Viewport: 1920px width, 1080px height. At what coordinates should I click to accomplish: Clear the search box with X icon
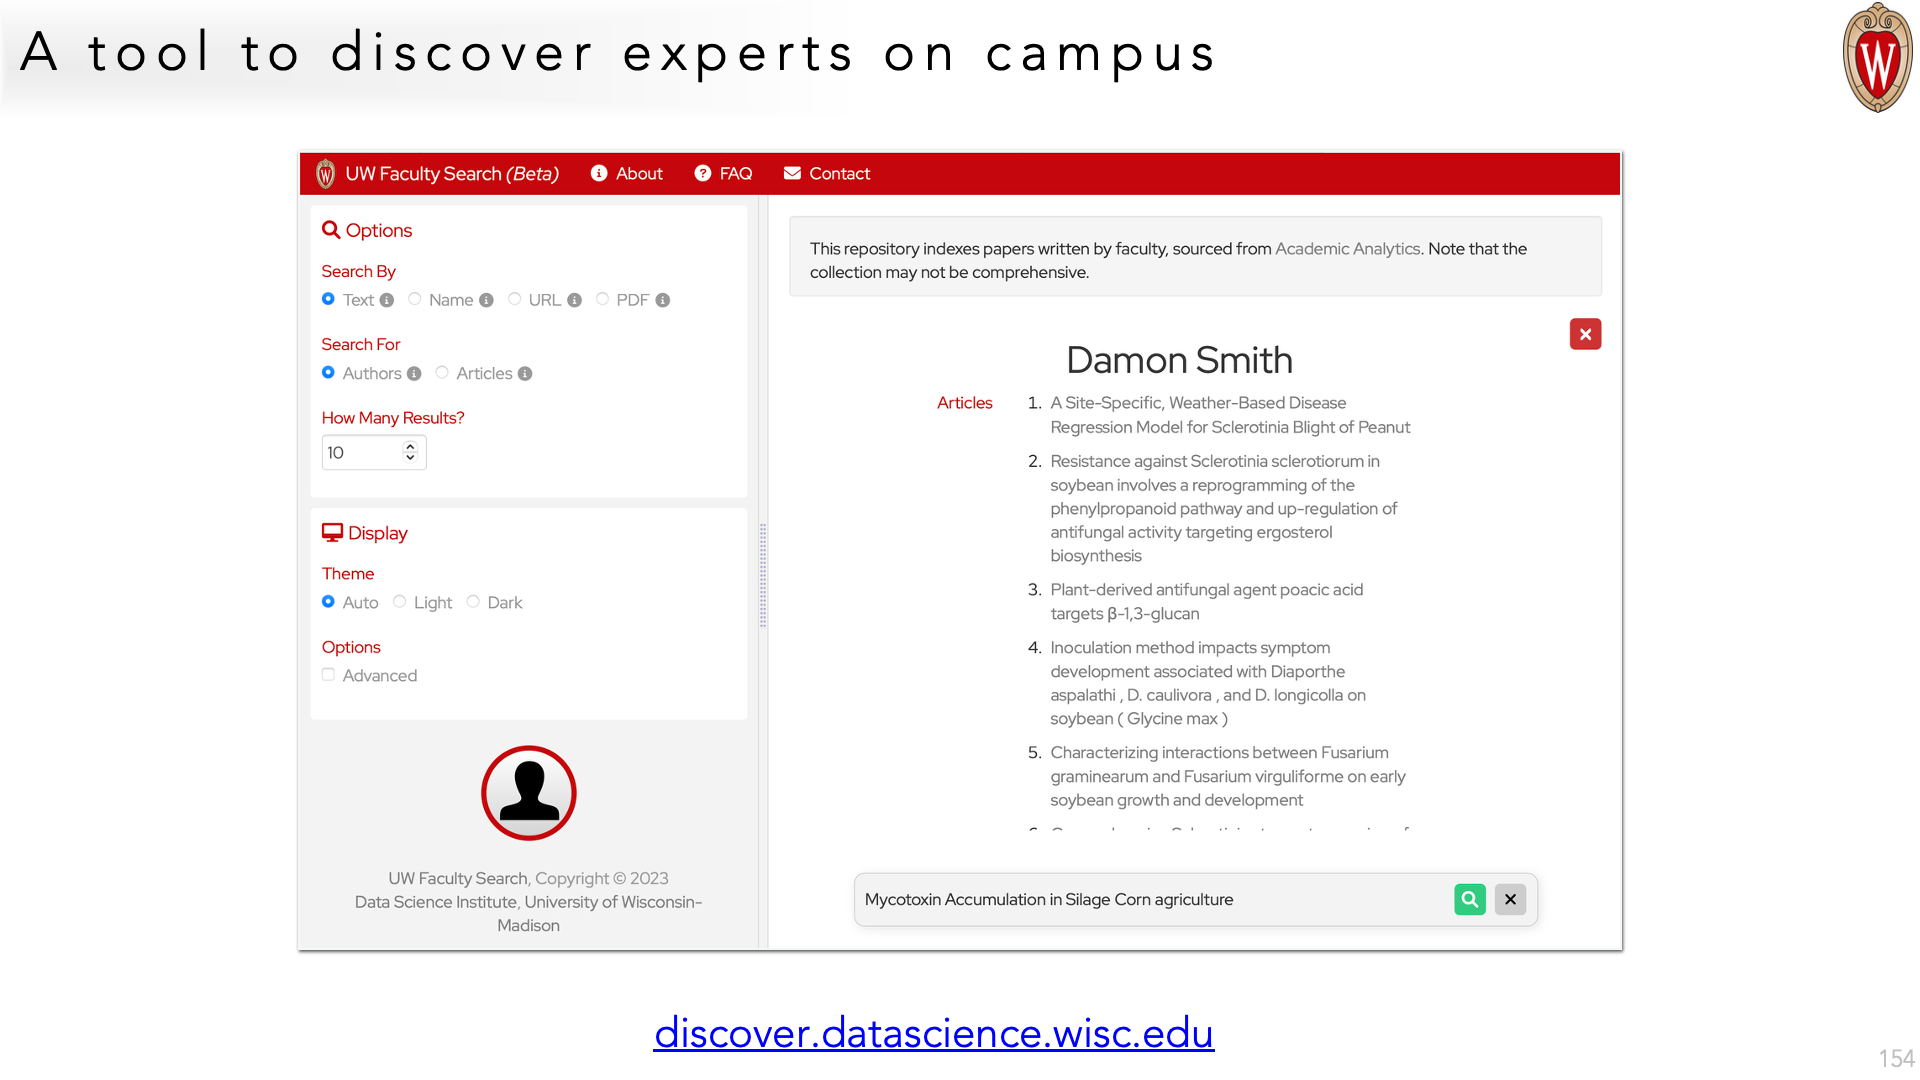click(1510, 899)
